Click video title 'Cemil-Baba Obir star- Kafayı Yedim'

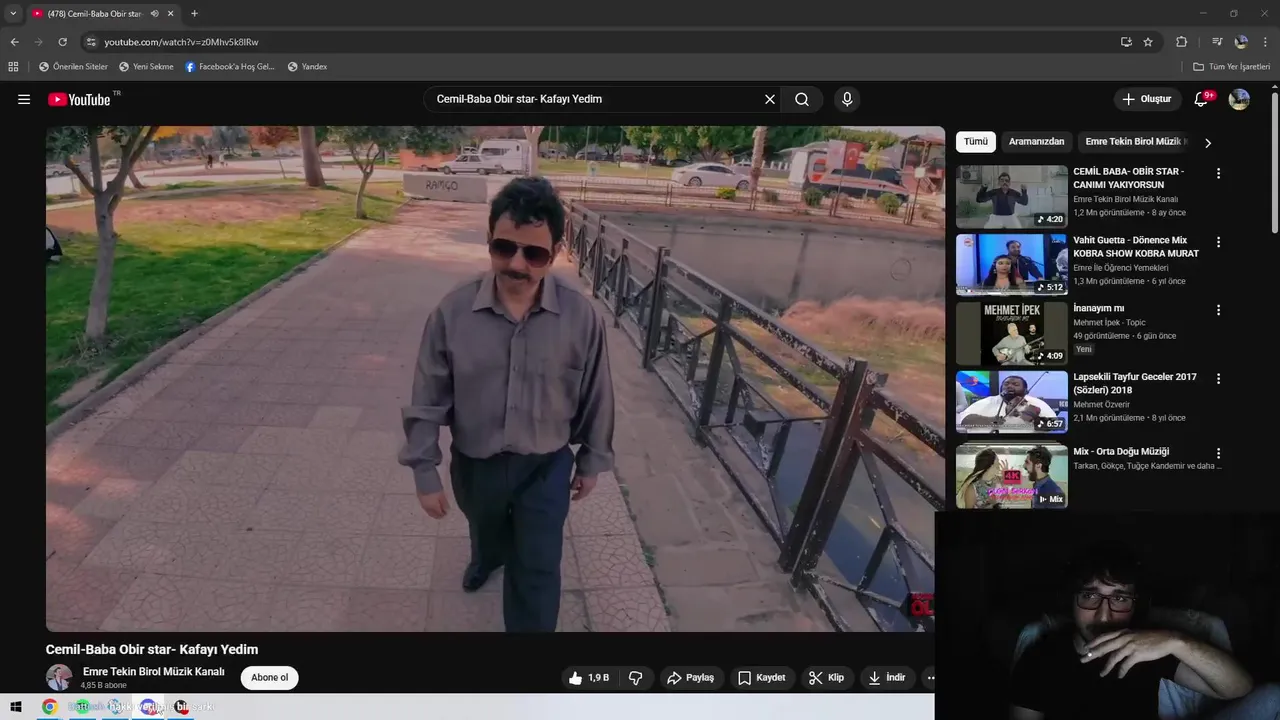[x=152, y=650]
